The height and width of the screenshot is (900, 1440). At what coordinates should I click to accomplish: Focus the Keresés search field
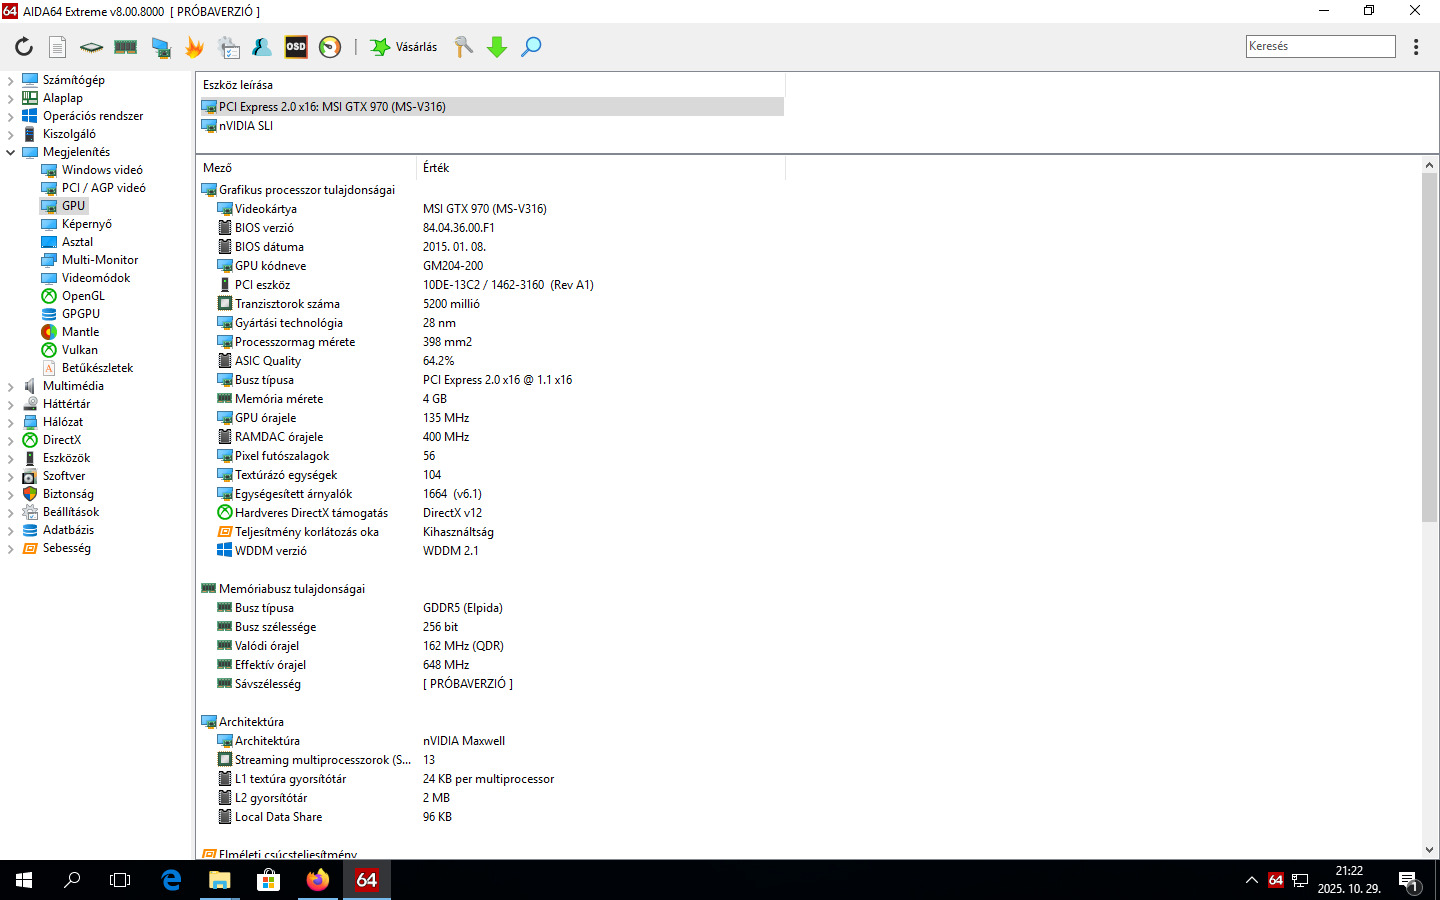pos(1320,46)
